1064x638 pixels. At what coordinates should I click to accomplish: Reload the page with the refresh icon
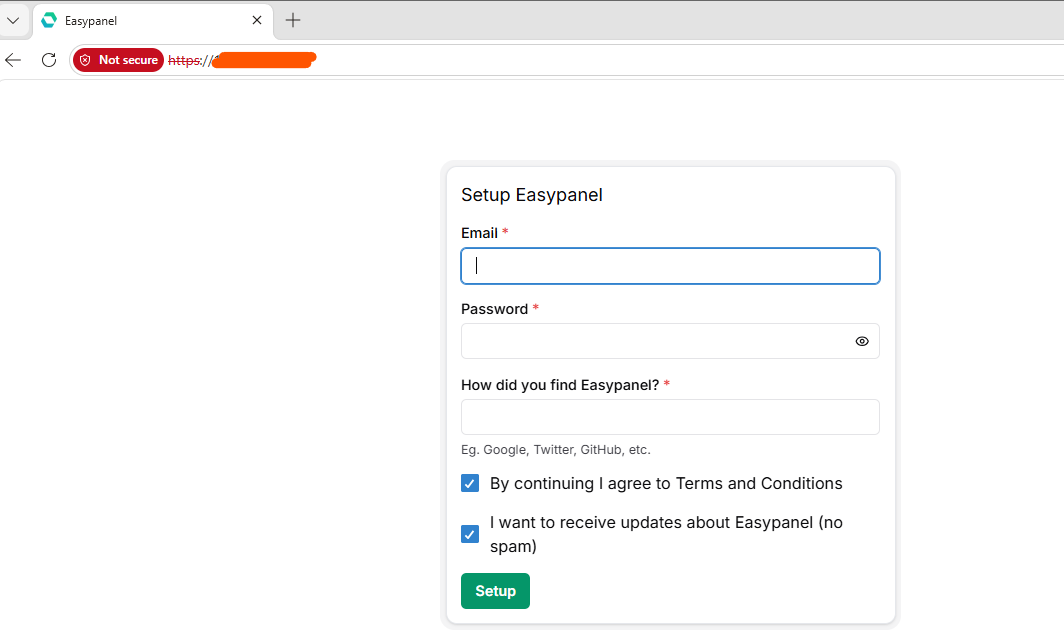pyautogui.click(x=48, y=60)
